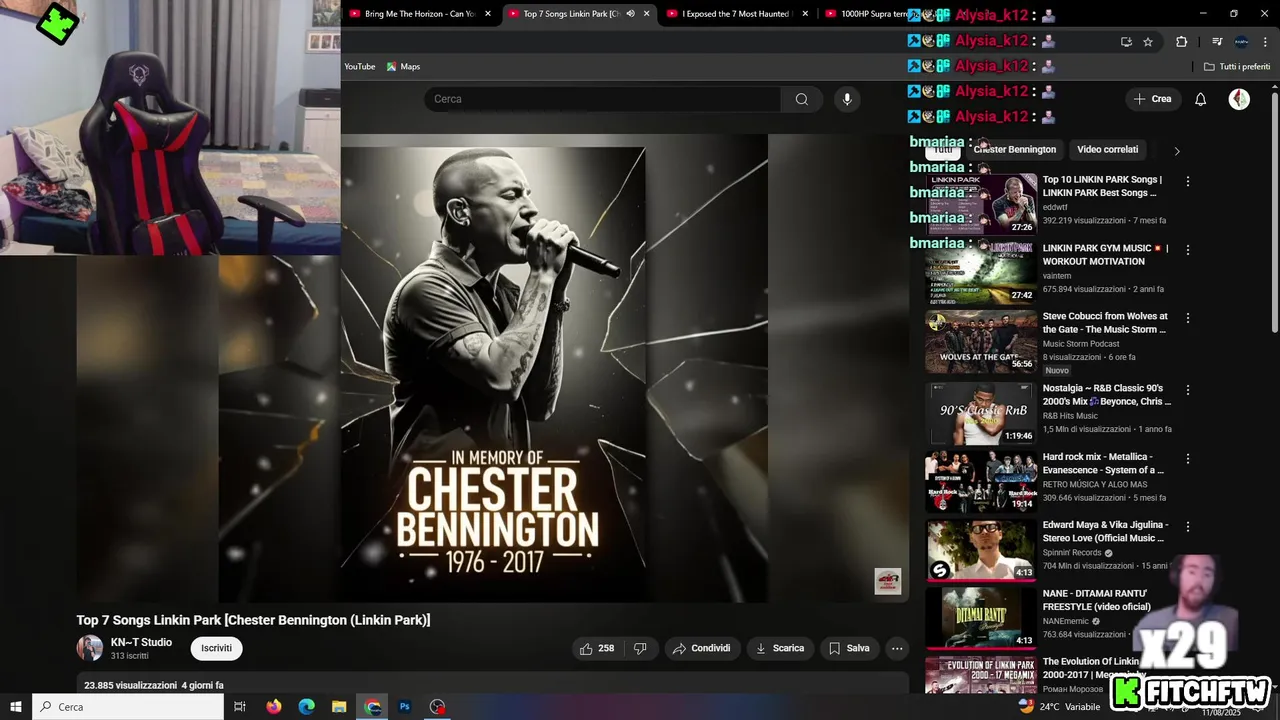The image size is (1280, 720).
Task: Open options for Nostalgia R&B Classic video
Action: click(x=1188, y=390)
